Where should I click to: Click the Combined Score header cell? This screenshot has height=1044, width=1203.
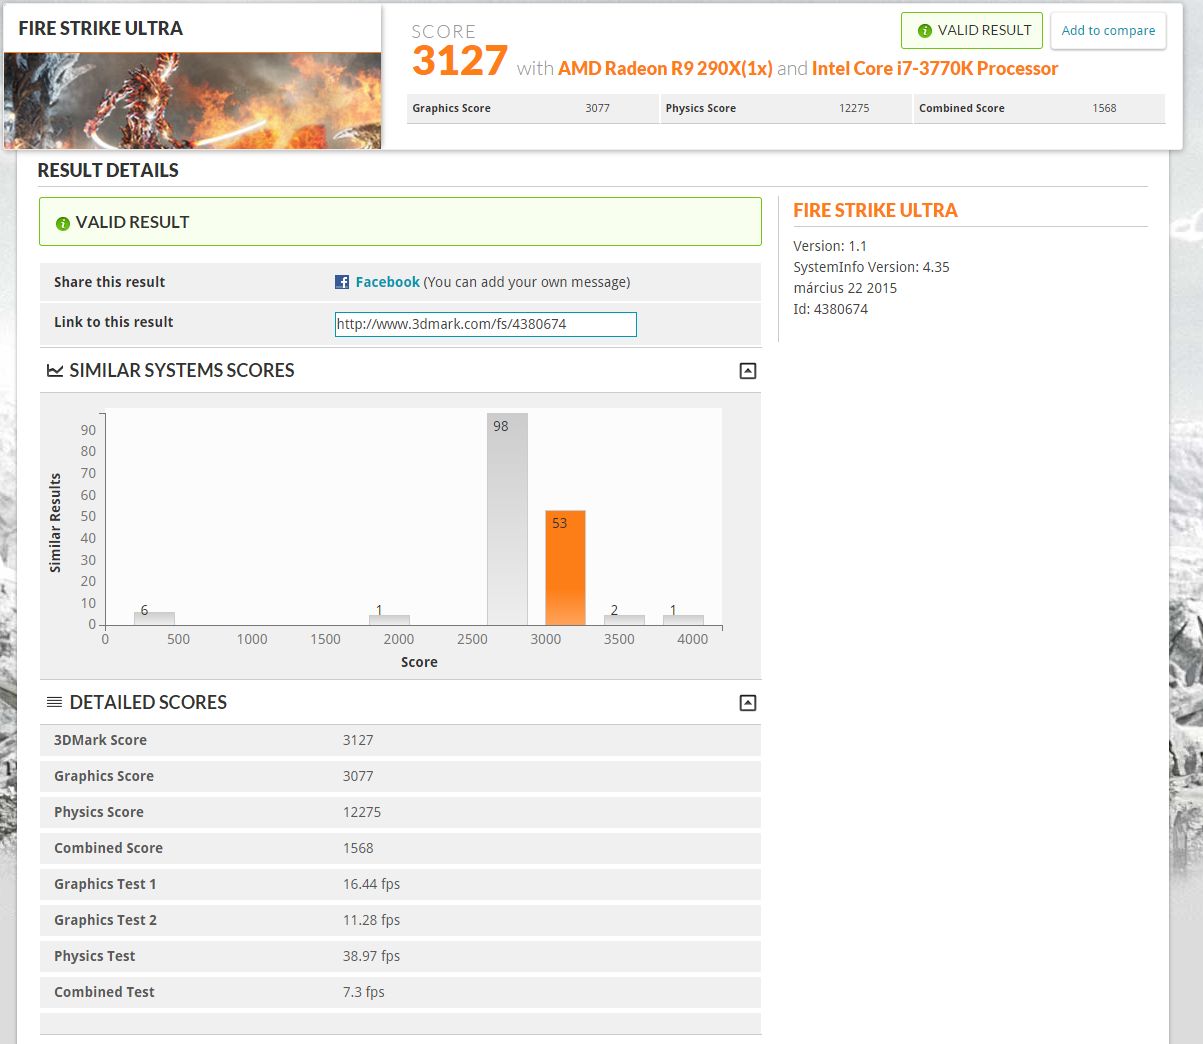point(1040,108)
